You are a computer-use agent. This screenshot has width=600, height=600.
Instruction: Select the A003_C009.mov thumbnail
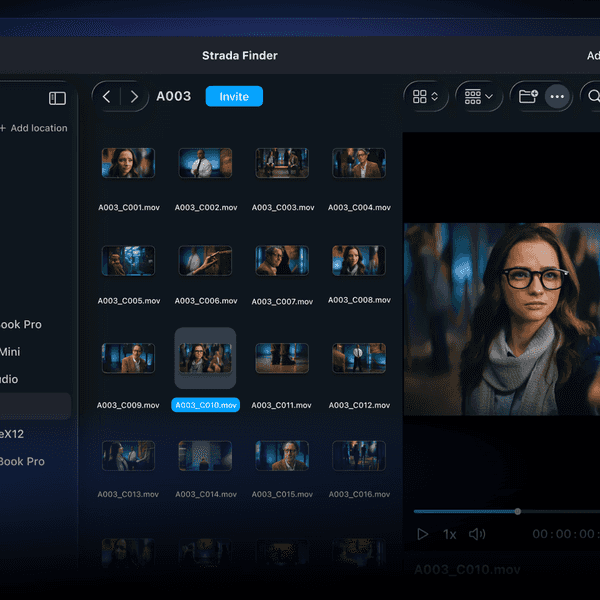(128, 358)
